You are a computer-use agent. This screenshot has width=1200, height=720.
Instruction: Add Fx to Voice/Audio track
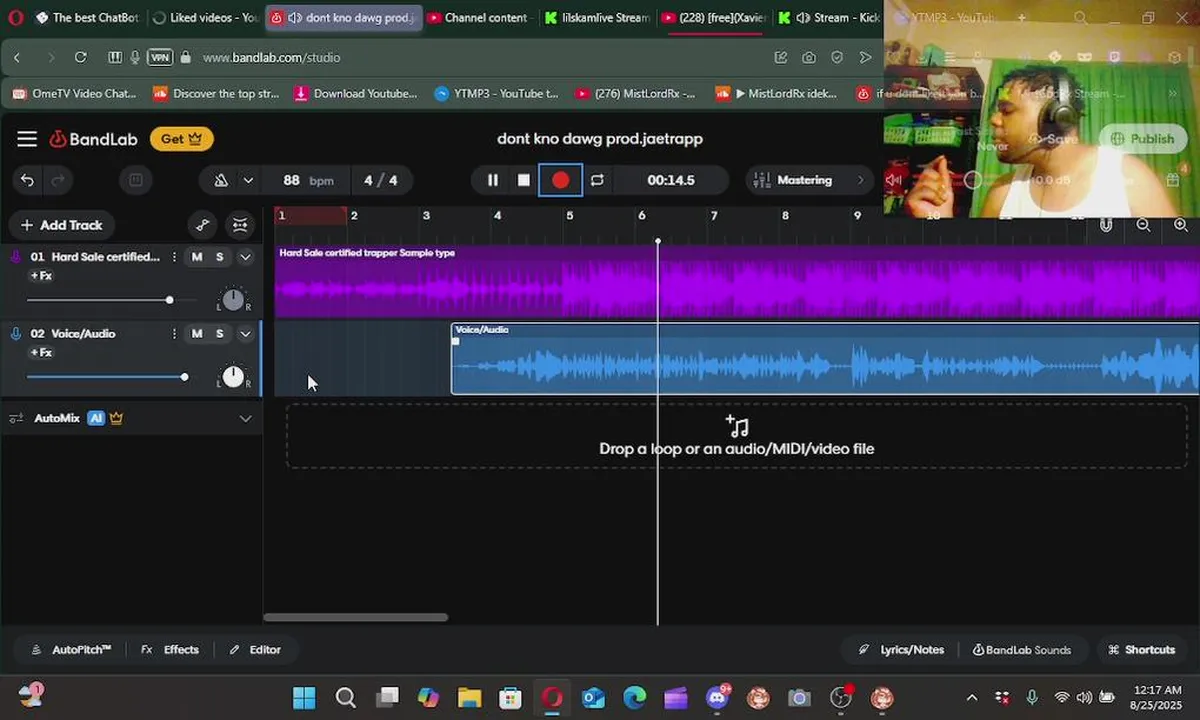pos(41,353)
